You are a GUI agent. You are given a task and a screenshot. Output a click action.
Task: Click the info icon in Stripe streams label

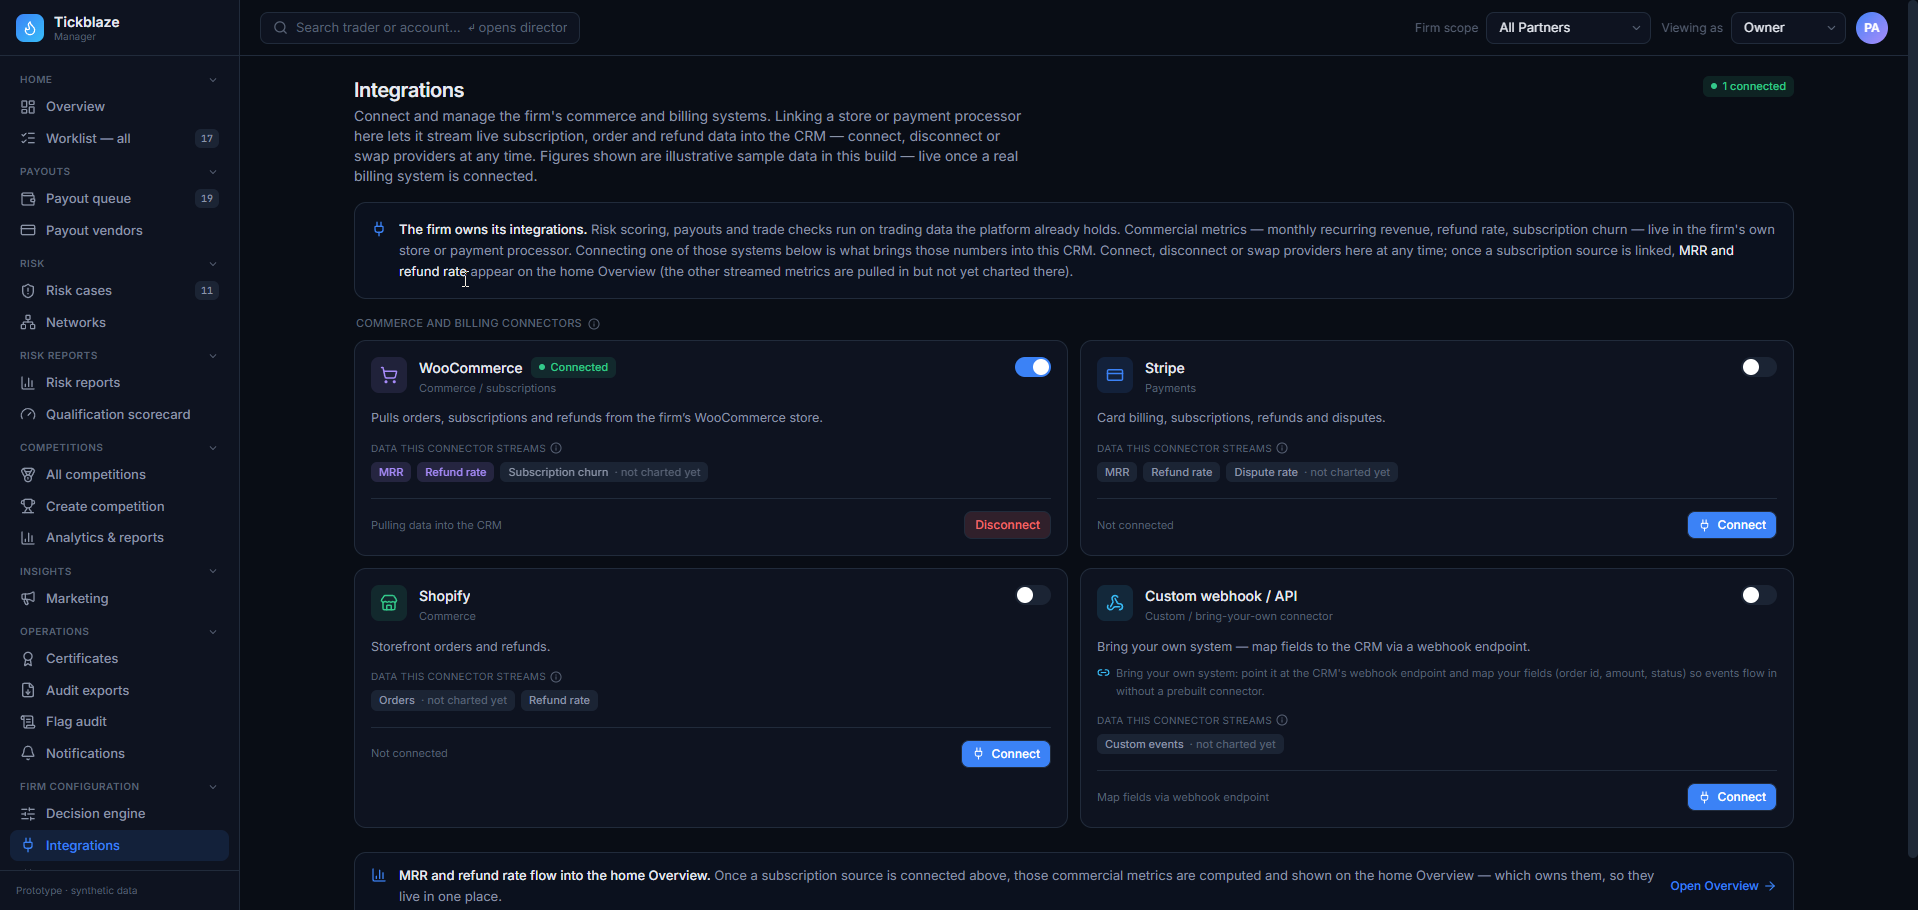coord(1282,448)
